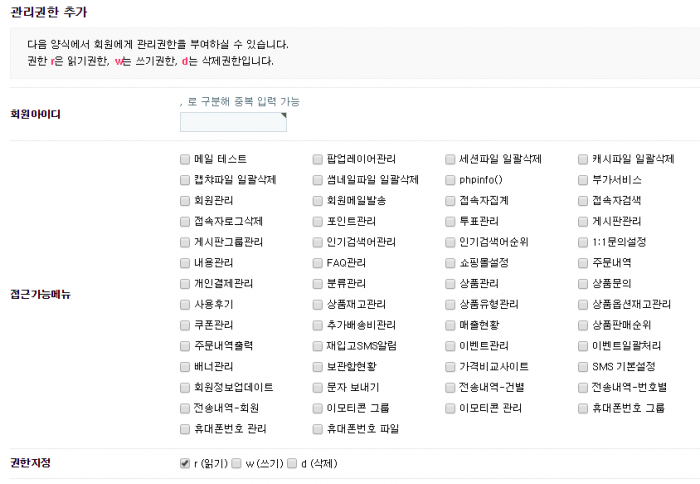Tick the d (삭제) permission checkbox
The width and height of the screenshot is (700, 484).
tap(292, 463)
